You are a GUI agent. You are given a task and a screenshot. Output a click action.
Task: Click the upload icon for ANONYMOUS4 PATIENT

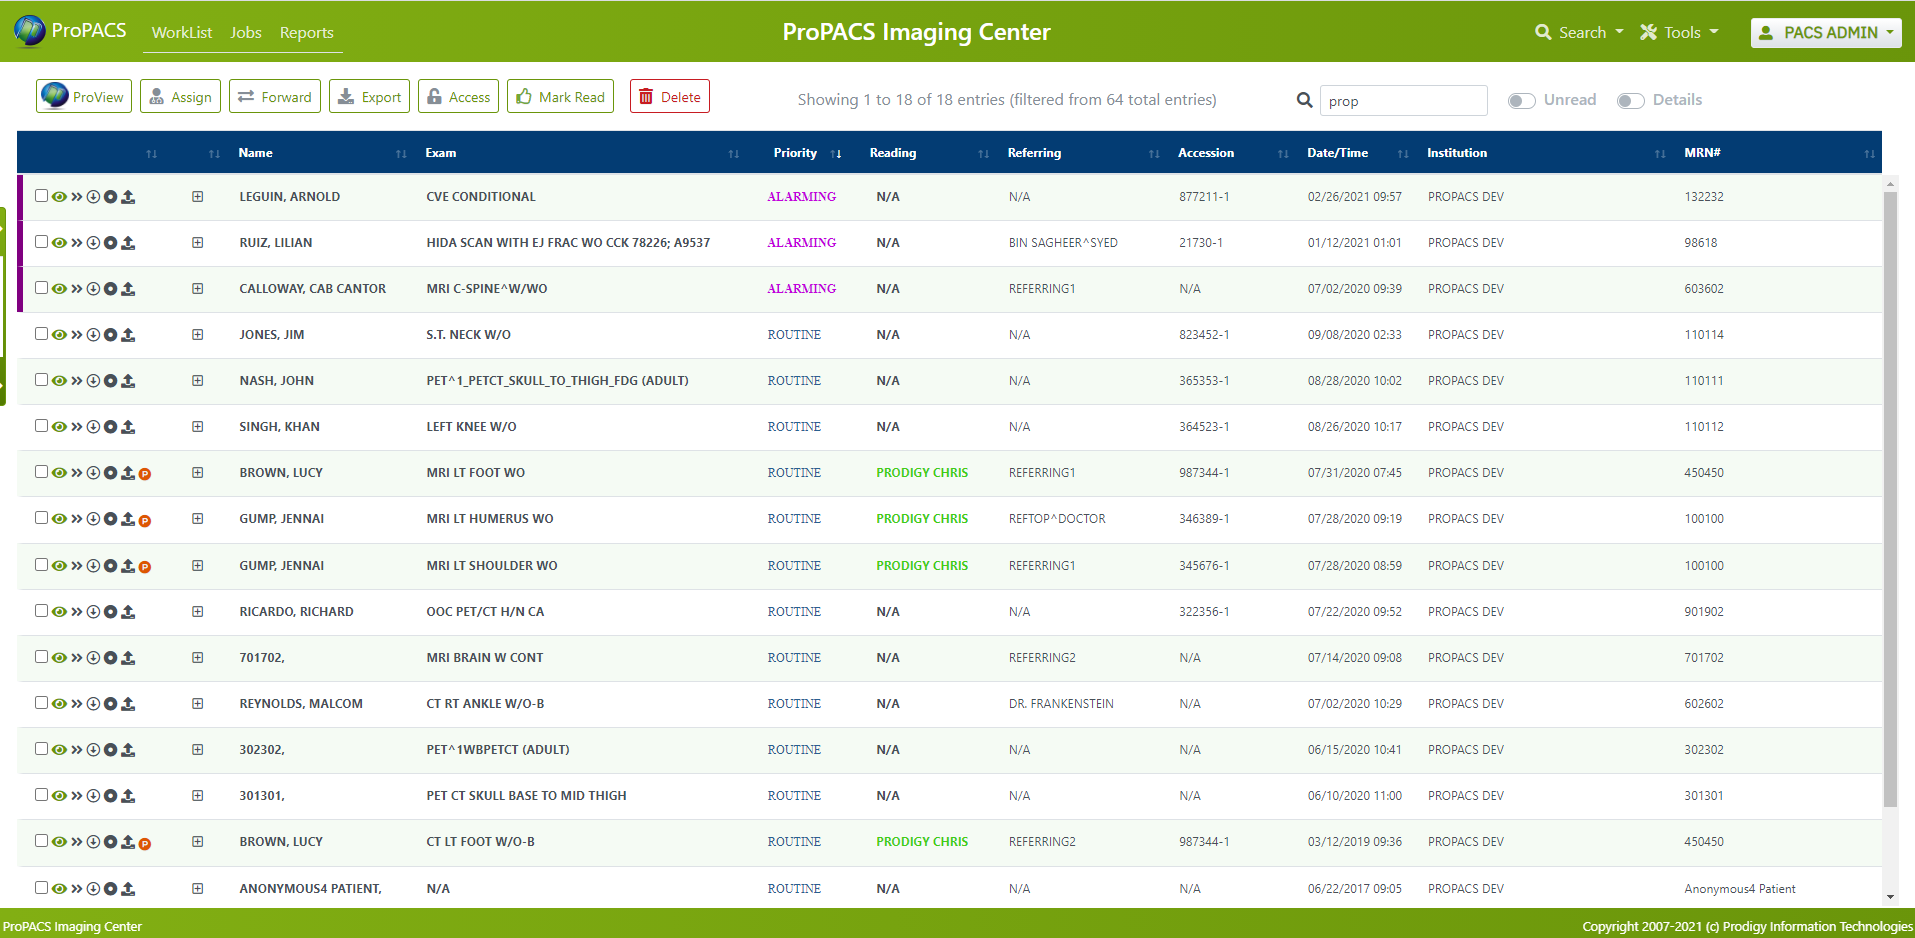point(128,889)
